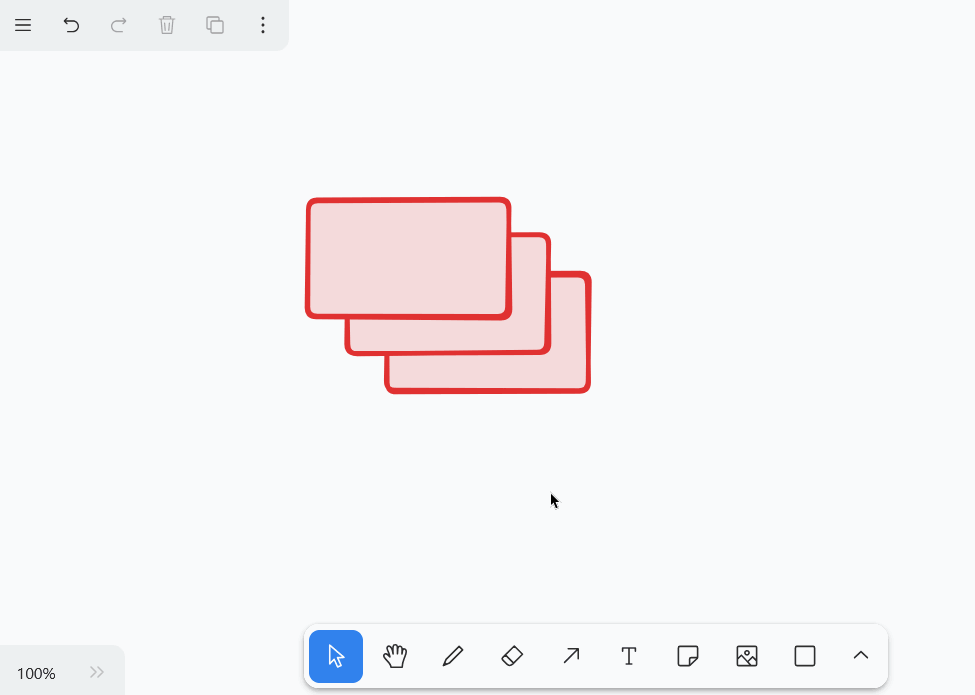
Task: Duplicate selection with the copy icon
Action: 215,25
